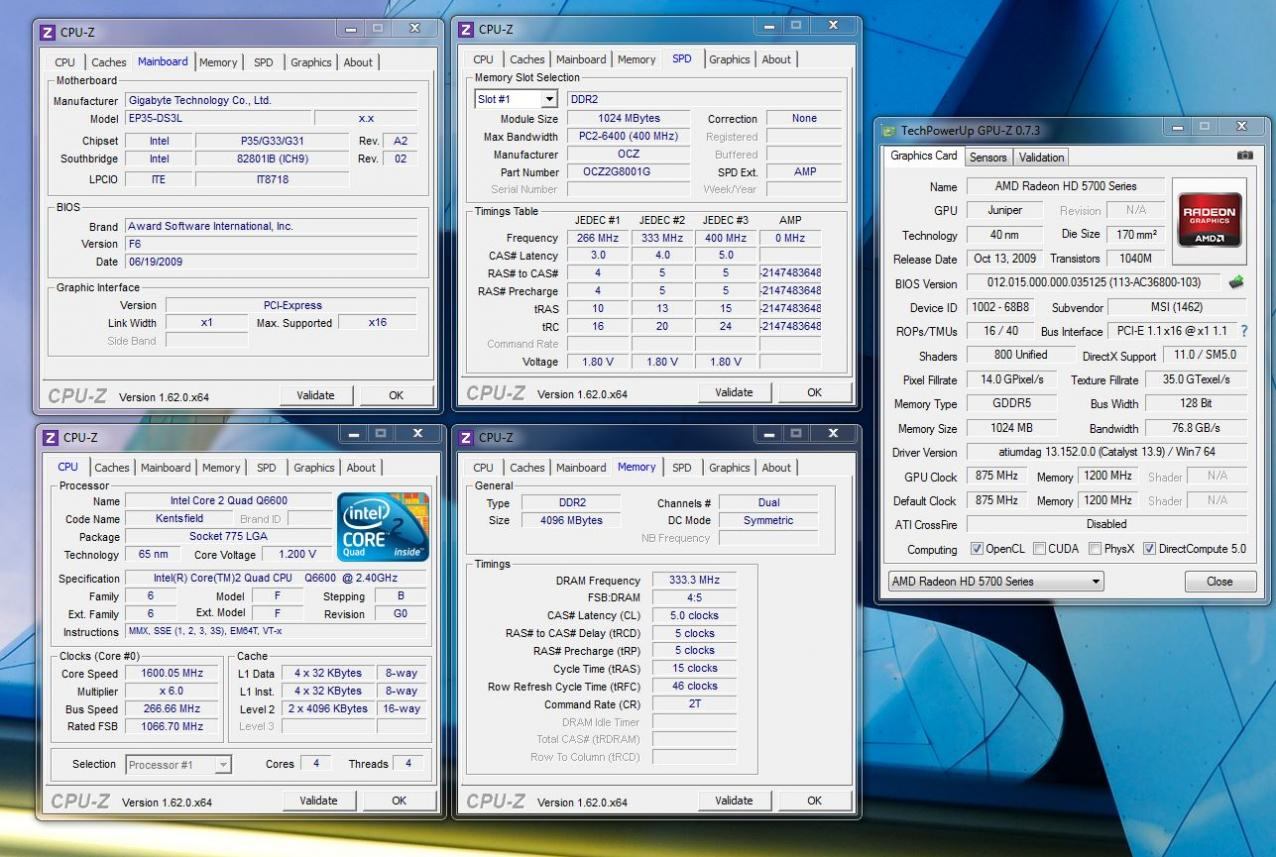Click the Radeon Graphics logo in GPU-Z

pos(1209,220)
